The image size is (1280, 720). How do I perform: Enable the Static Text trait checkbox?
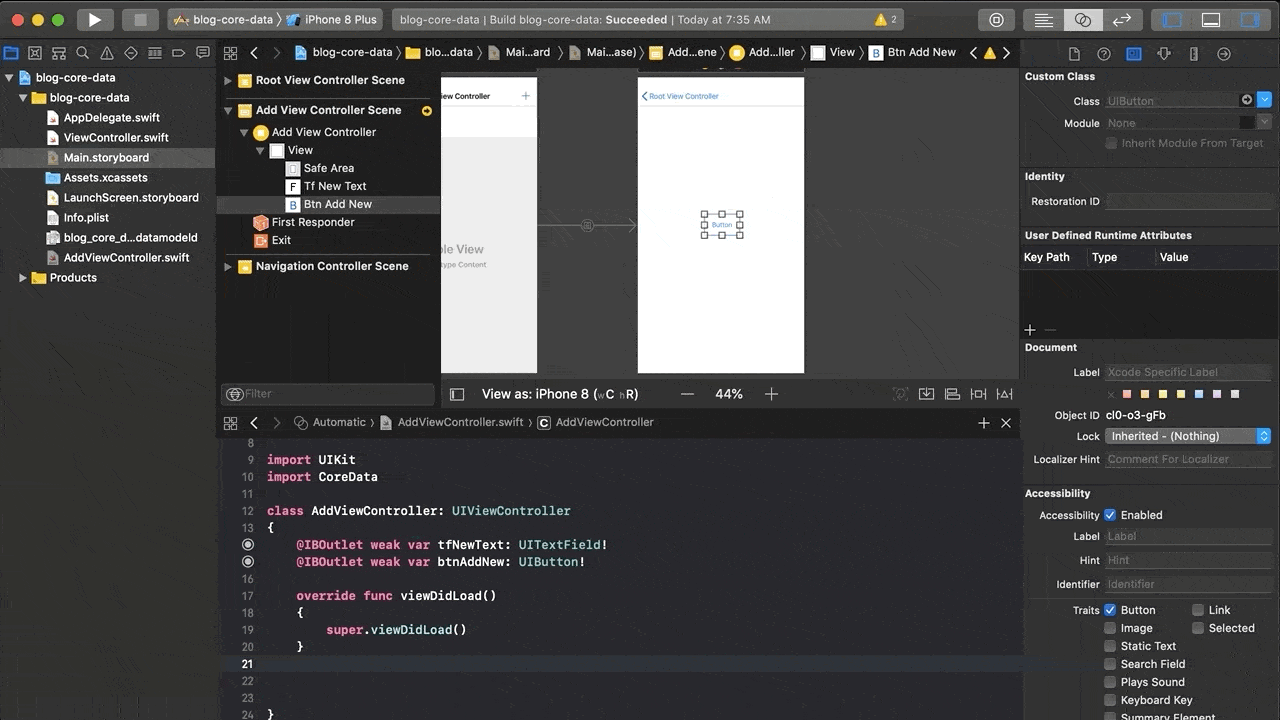click(1110, 646)
